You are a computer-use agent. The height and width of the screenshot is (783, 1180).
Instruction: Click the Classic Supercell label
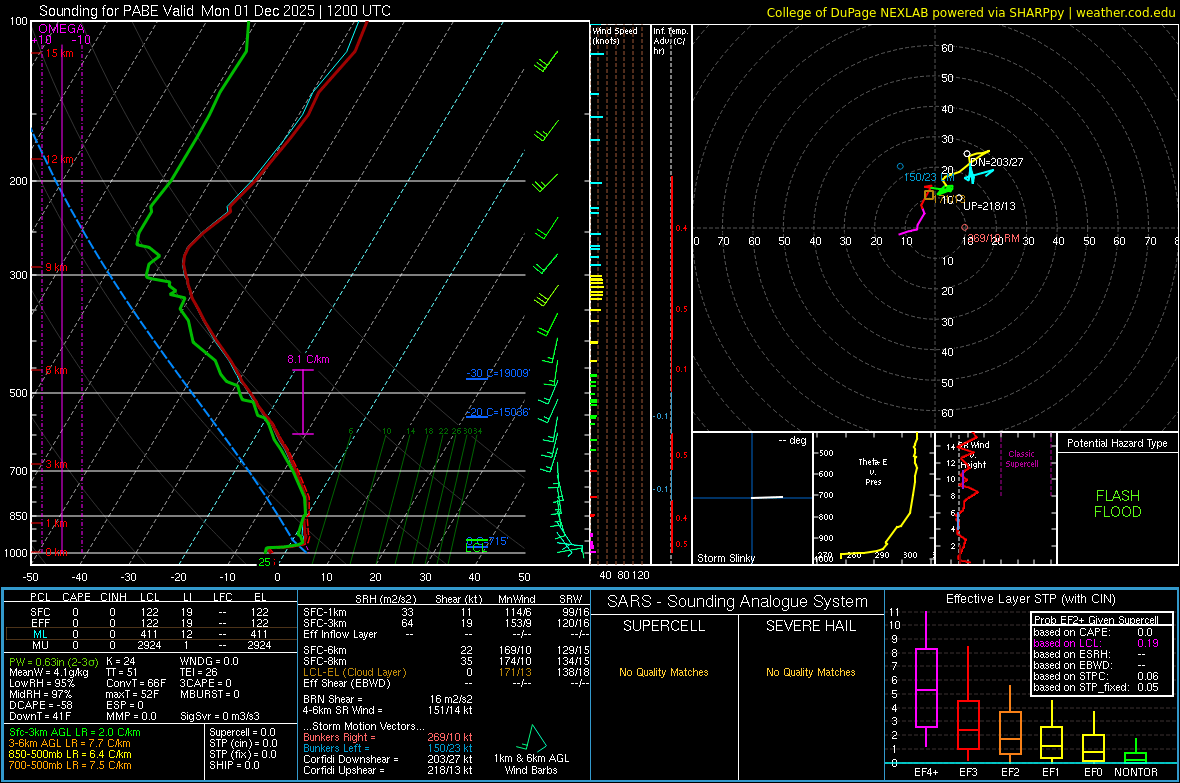coord(1021,459)
